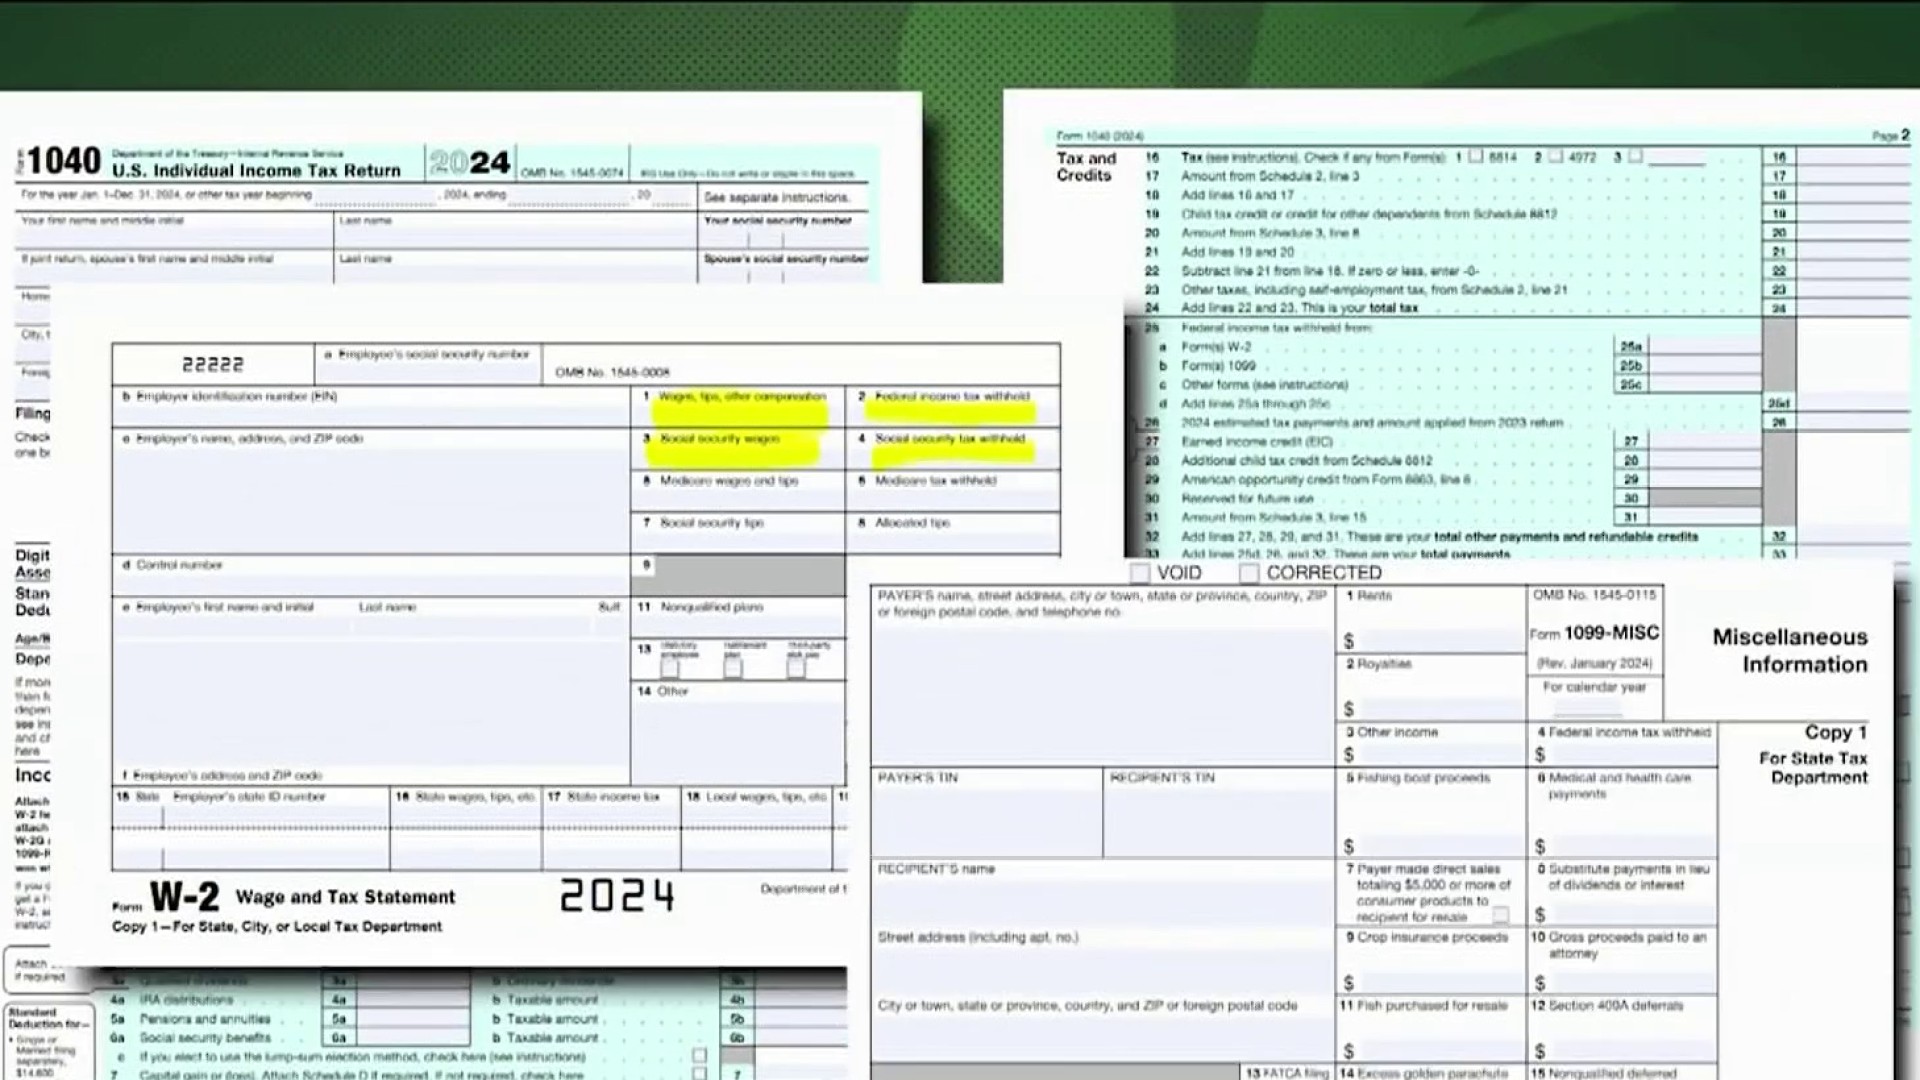
Task: Click the W-2 box 18 Local wages, tips, etc.
Action: 757,828
